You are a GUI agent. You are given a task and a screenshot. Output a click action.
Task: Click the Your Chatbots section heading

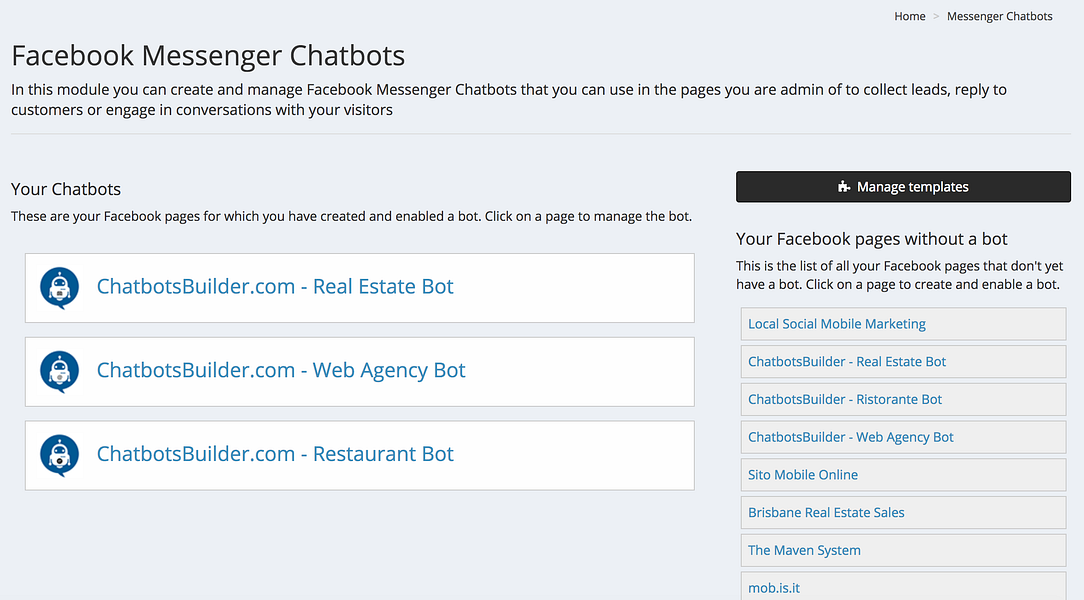[66, 189]
